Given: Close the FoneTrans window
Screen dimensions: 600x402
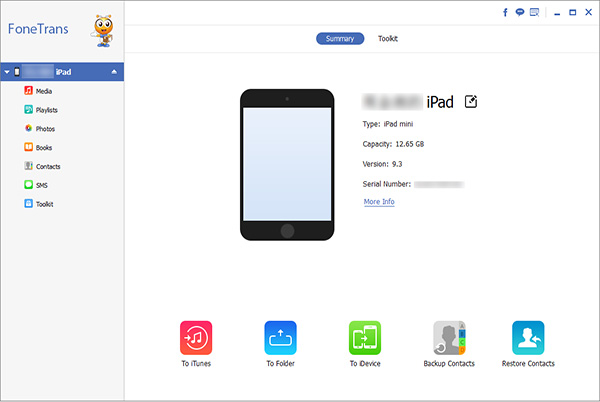Looking at the screenshot, I should click(x=589, y=13).
